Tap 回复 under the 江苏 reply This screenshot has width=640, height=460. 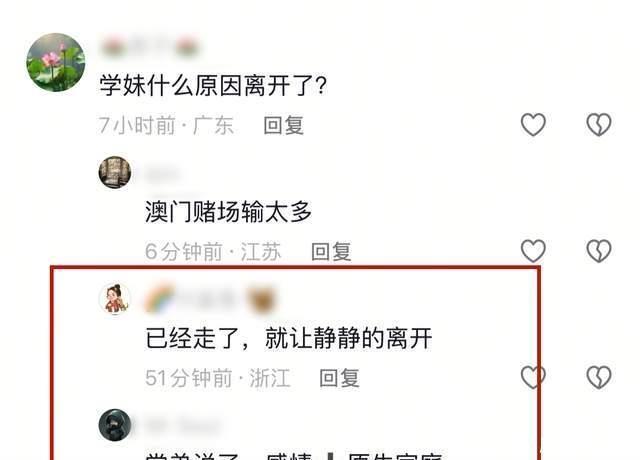331,251
